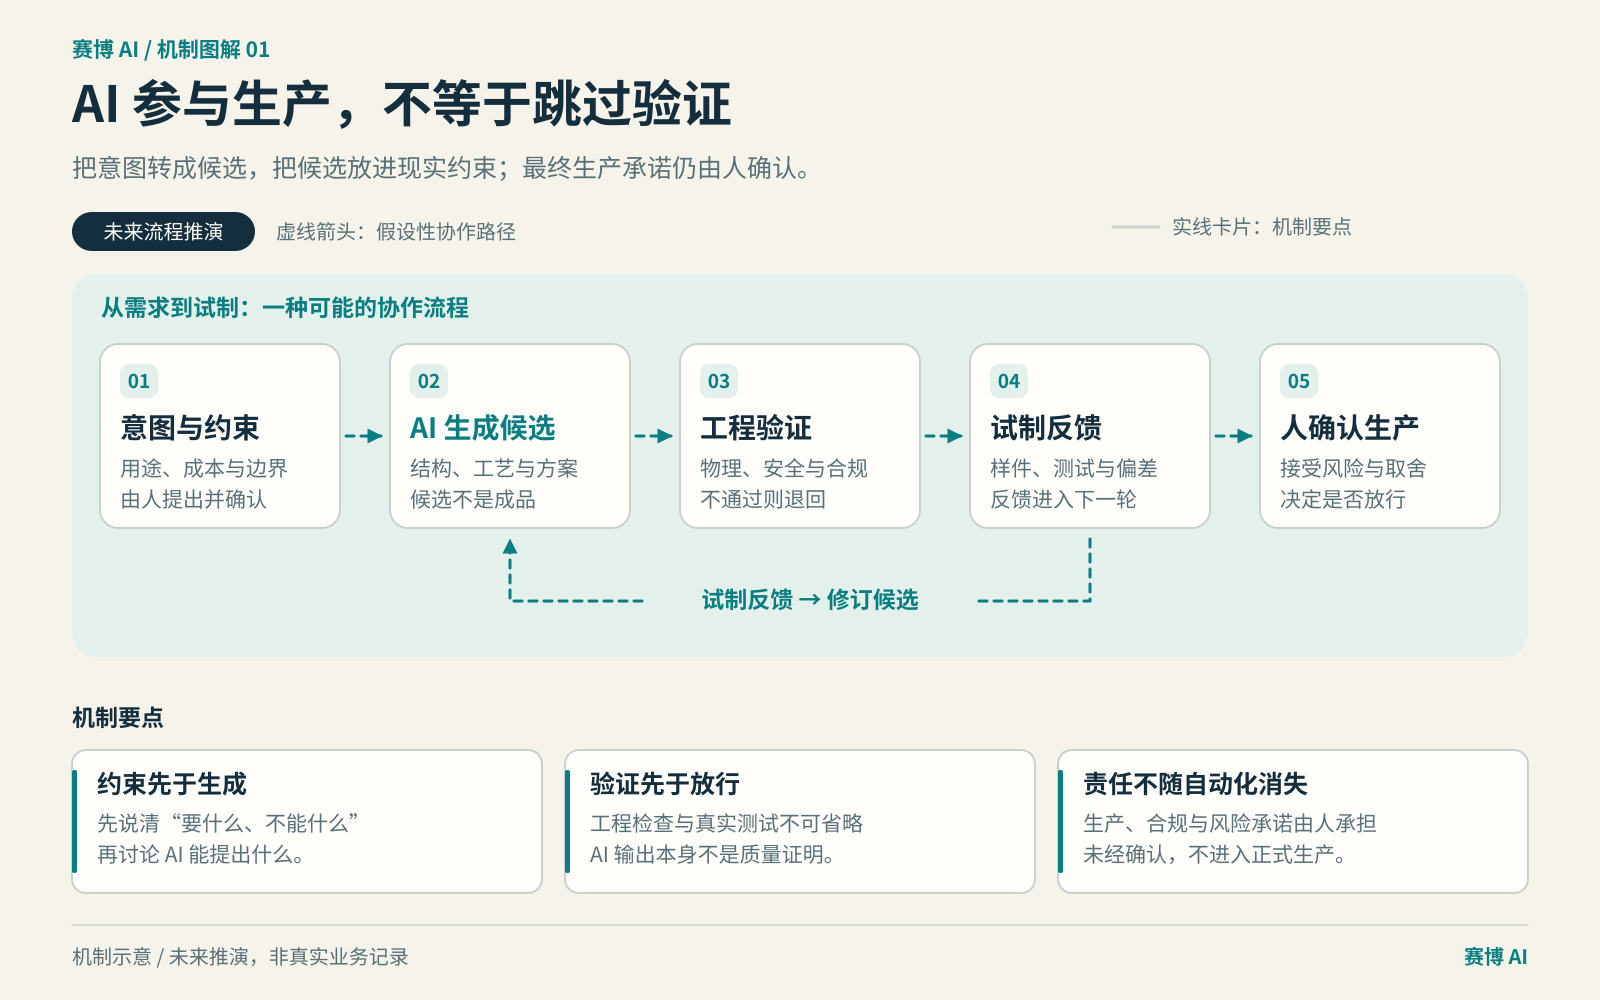Click the line "再讨论 AI 能提出什么。"
This screenshot has height=1000, width=1600.
pos(201,854)
